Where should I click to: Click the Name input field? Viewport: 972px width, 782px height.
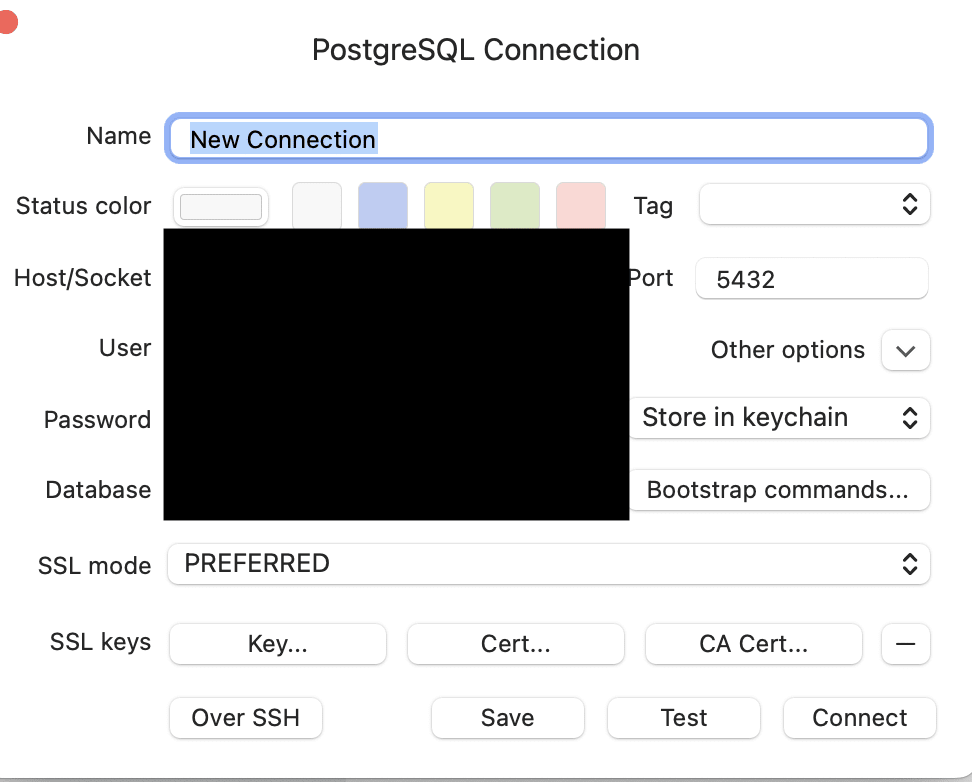(549, 138)
